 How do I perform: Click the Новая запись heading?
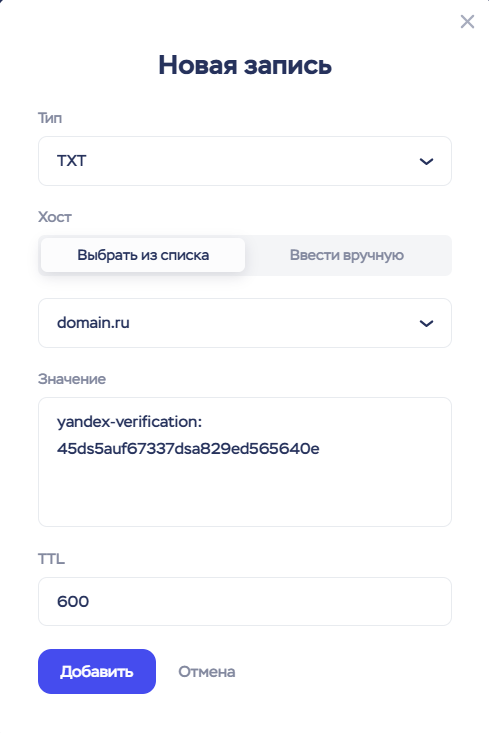coord(245,65)
